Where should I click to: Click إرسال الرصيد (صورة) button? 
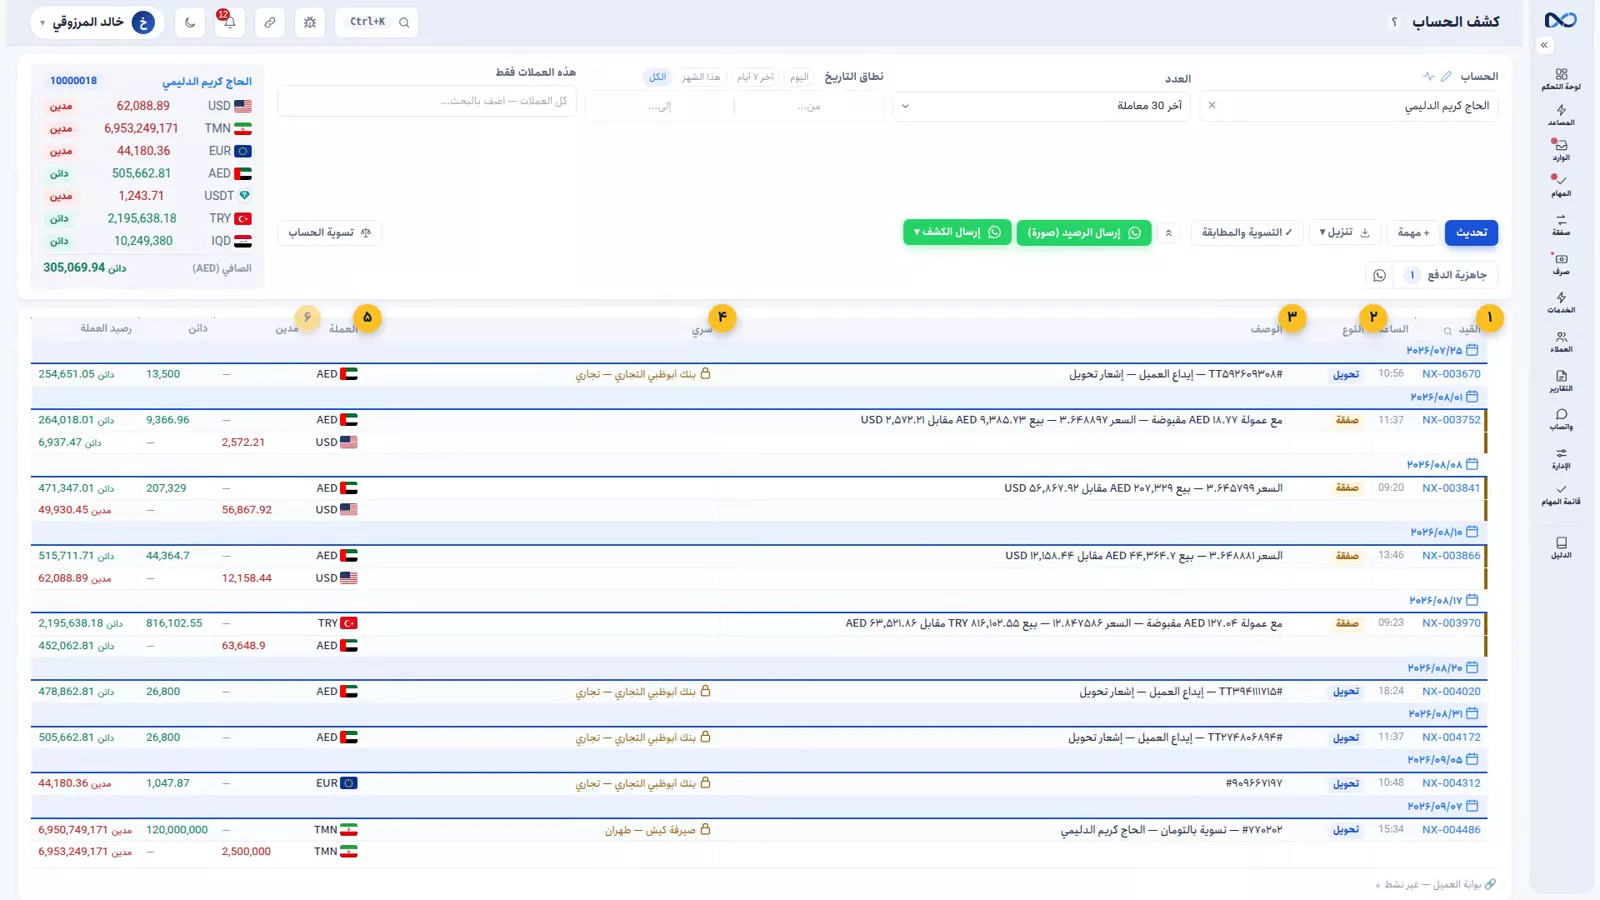tap(1084, 232)
